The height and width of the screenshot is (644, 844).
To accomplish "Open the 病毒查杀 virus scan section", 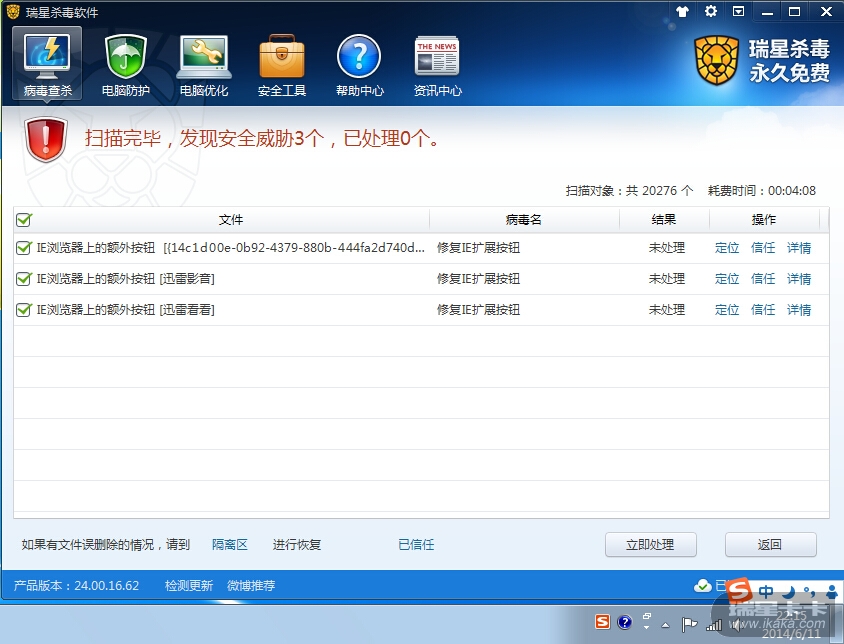I will [48, 63].
